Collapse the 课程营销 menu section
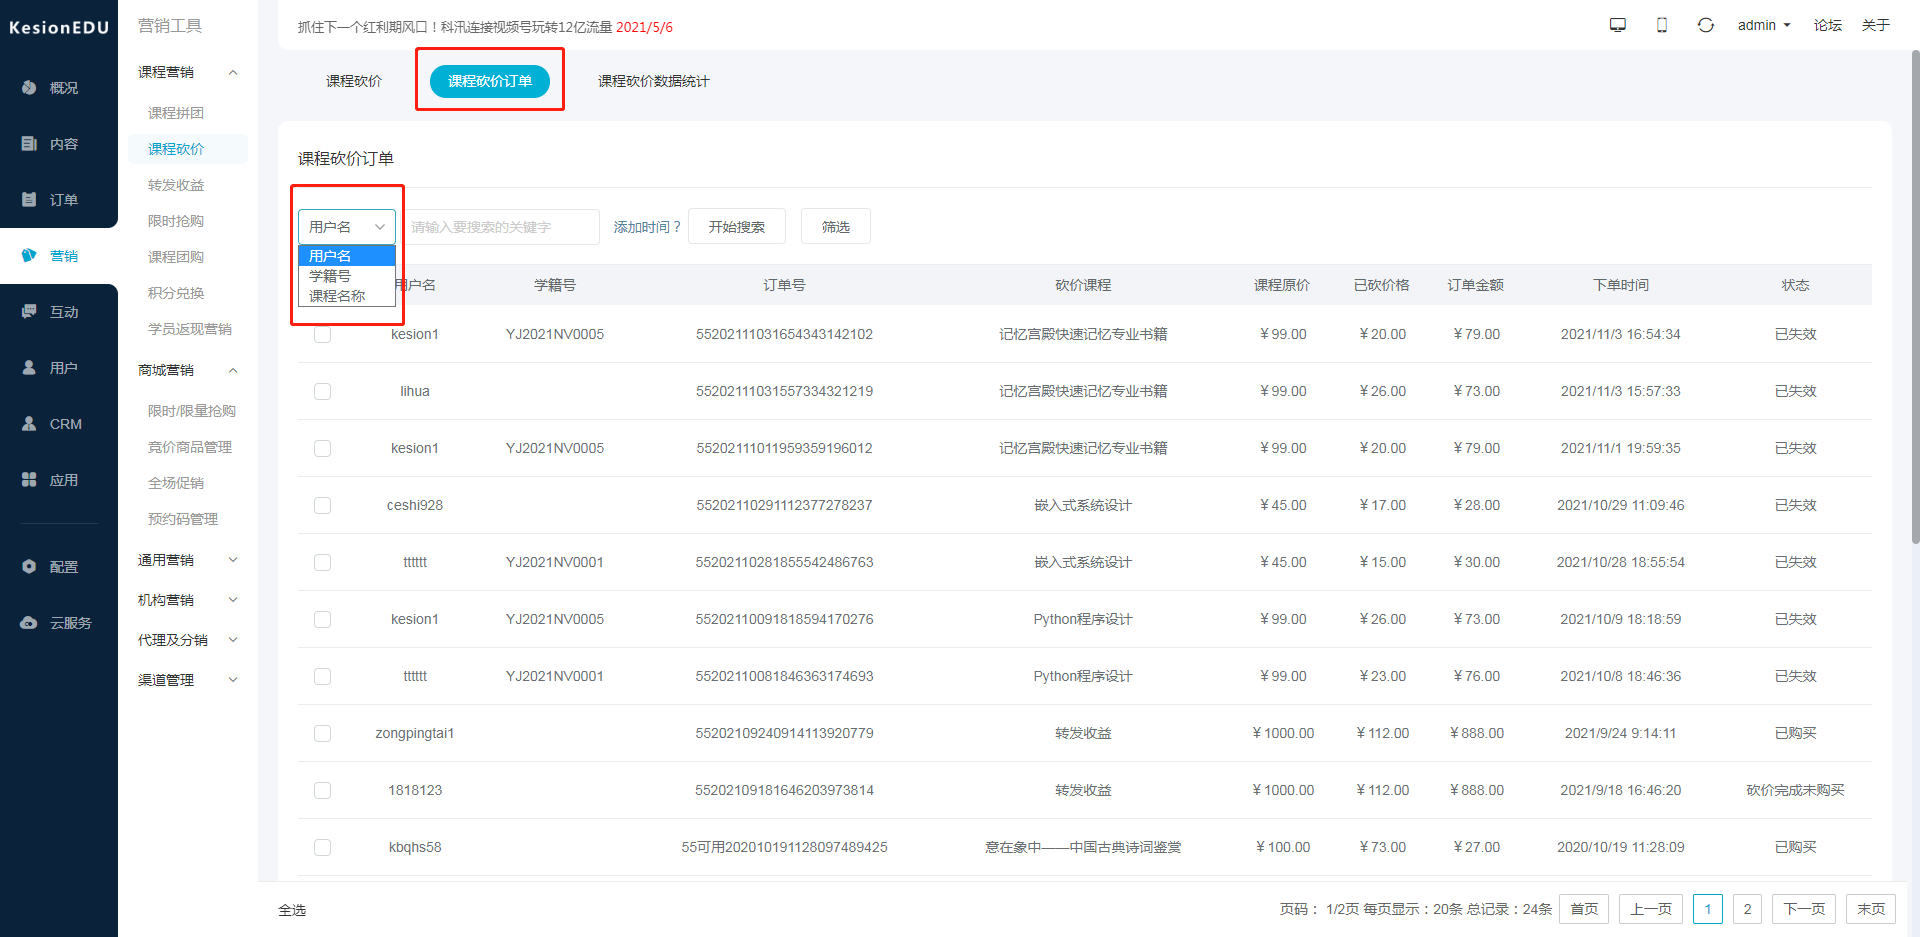Image resolution: width=1920 pixels, height=937 pixels. 188,72
